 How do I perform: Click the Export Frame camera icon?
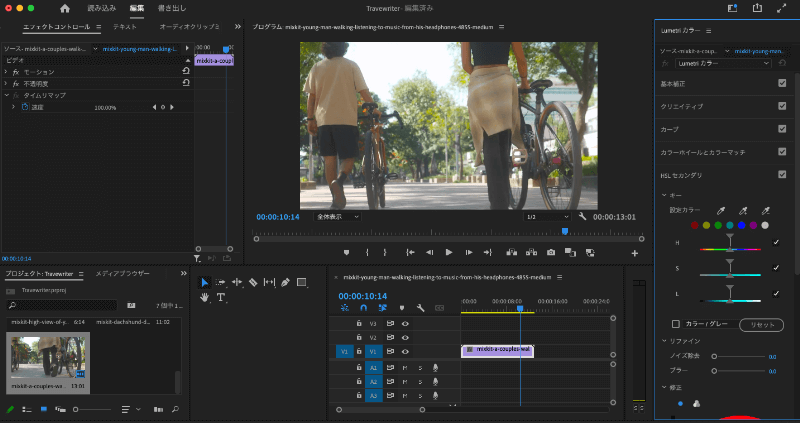(550, 252)
